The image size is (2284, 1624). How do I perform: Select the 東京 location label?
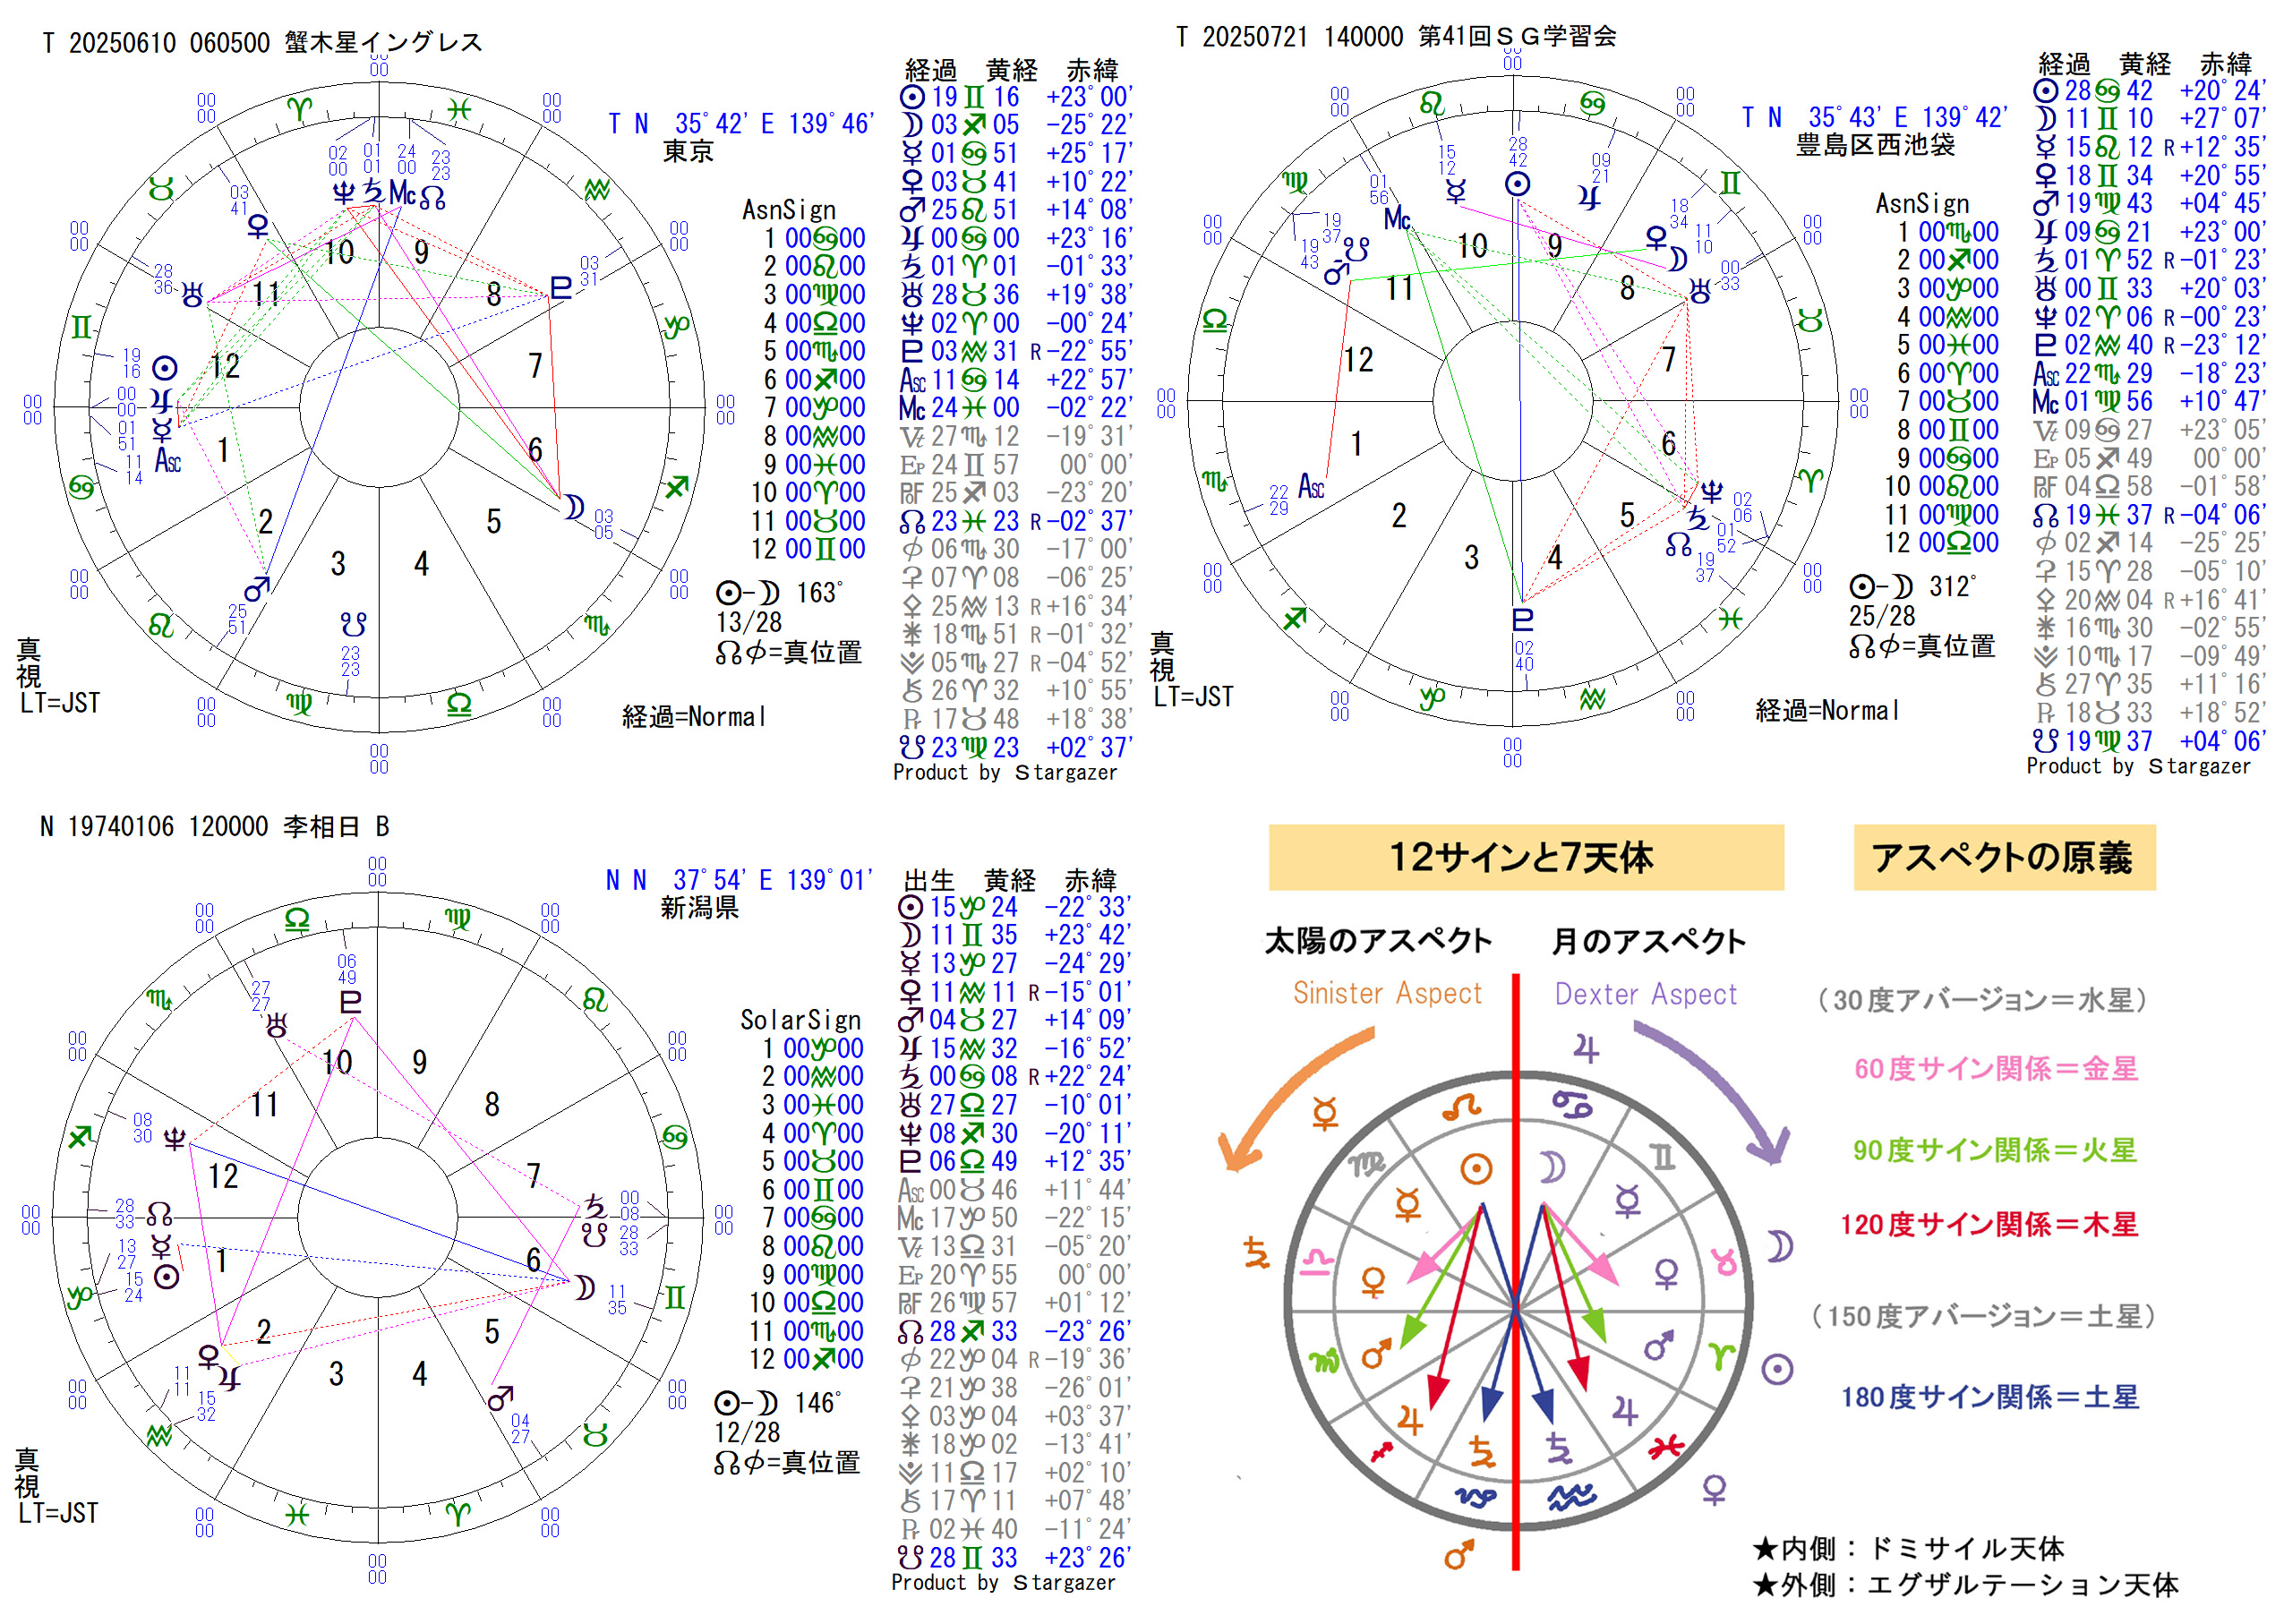click(688, 151)
